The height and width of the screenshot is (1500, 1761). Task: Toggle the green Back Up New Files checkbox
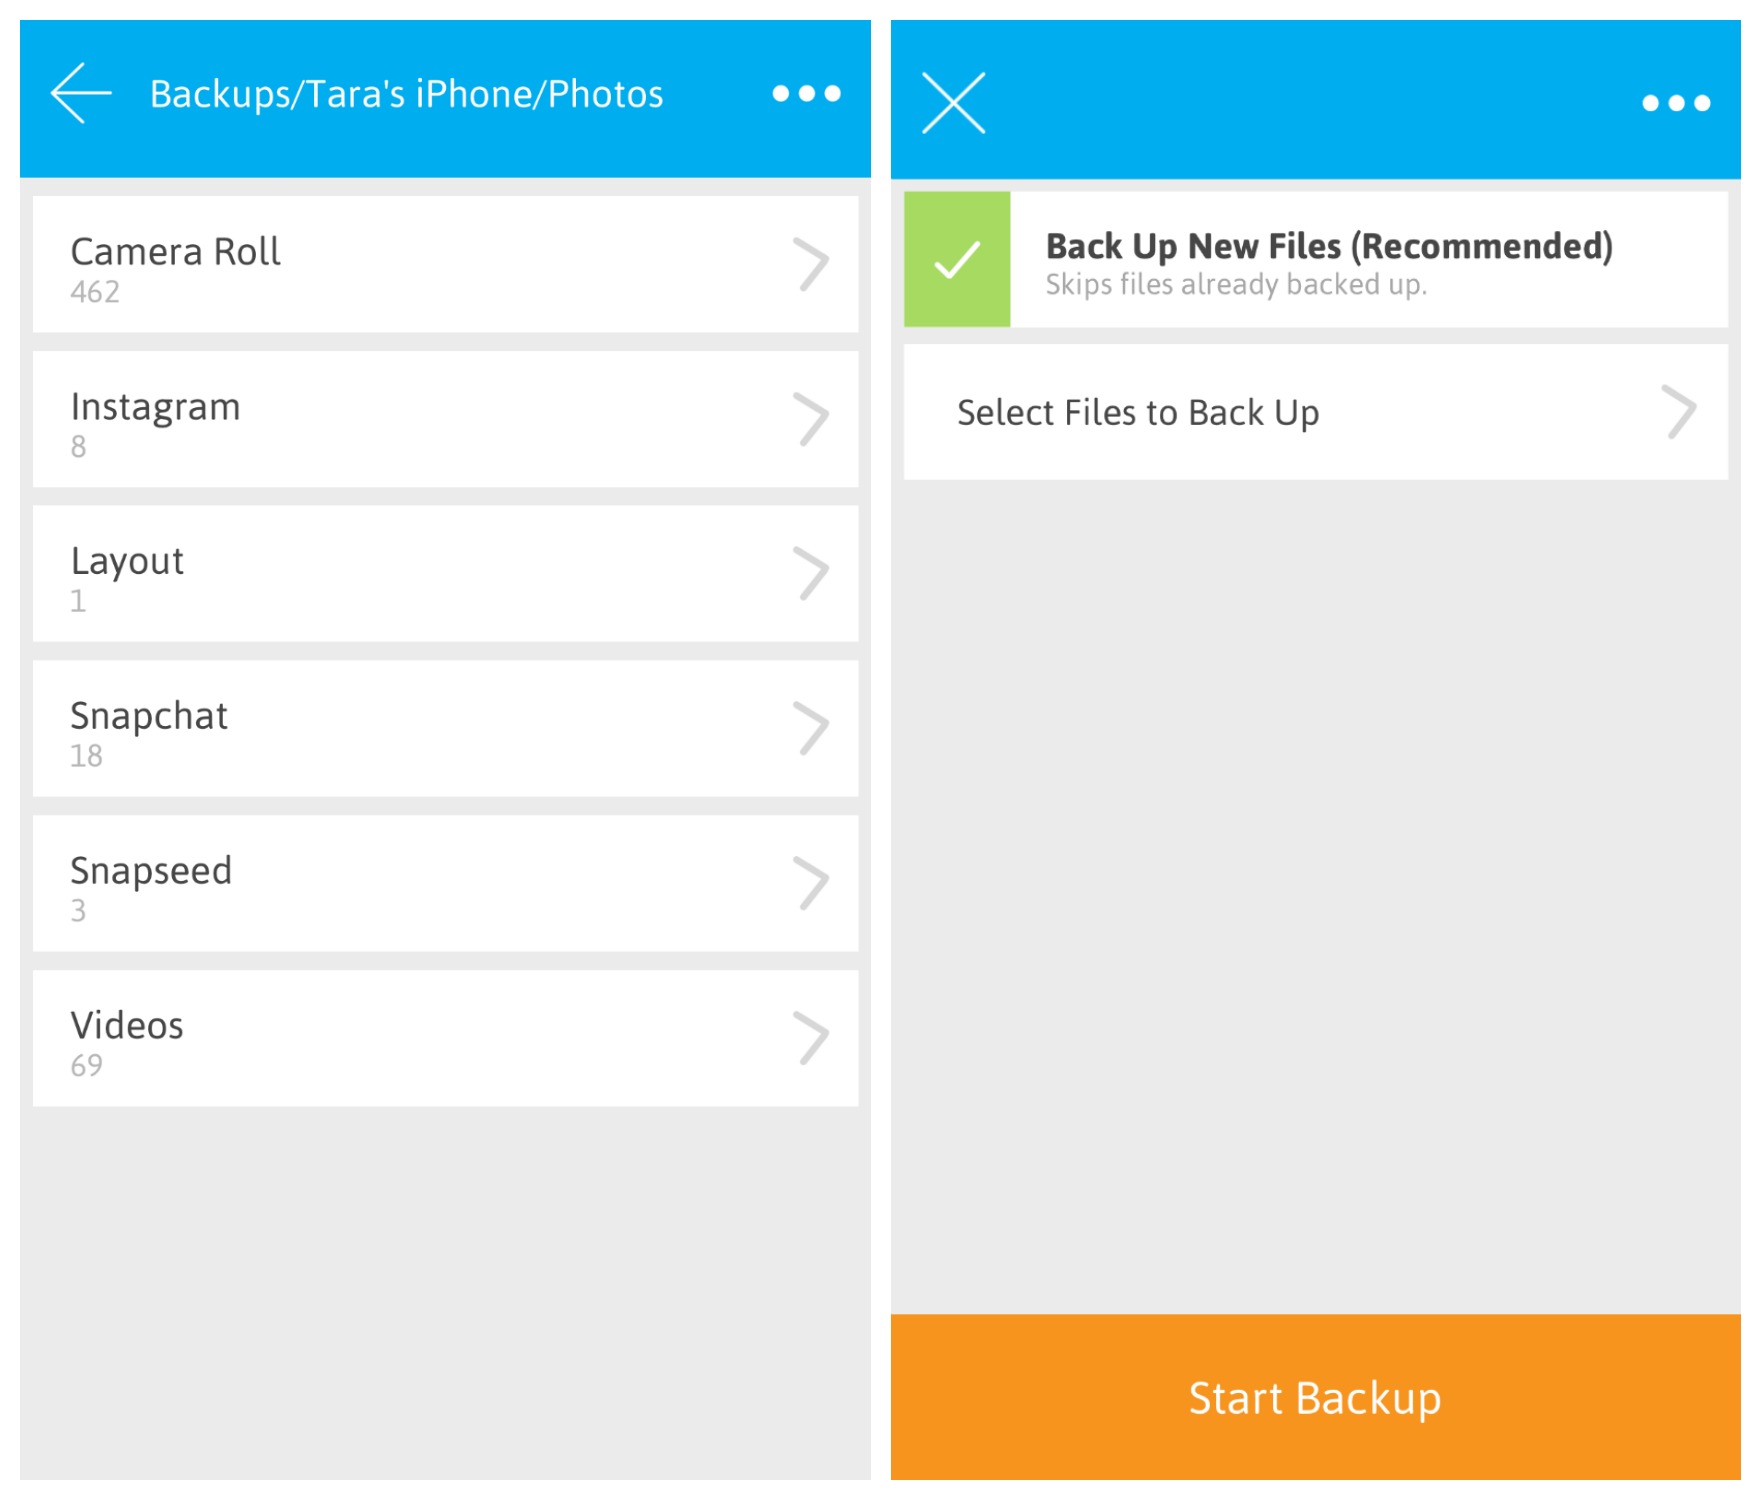pos(957,260)
